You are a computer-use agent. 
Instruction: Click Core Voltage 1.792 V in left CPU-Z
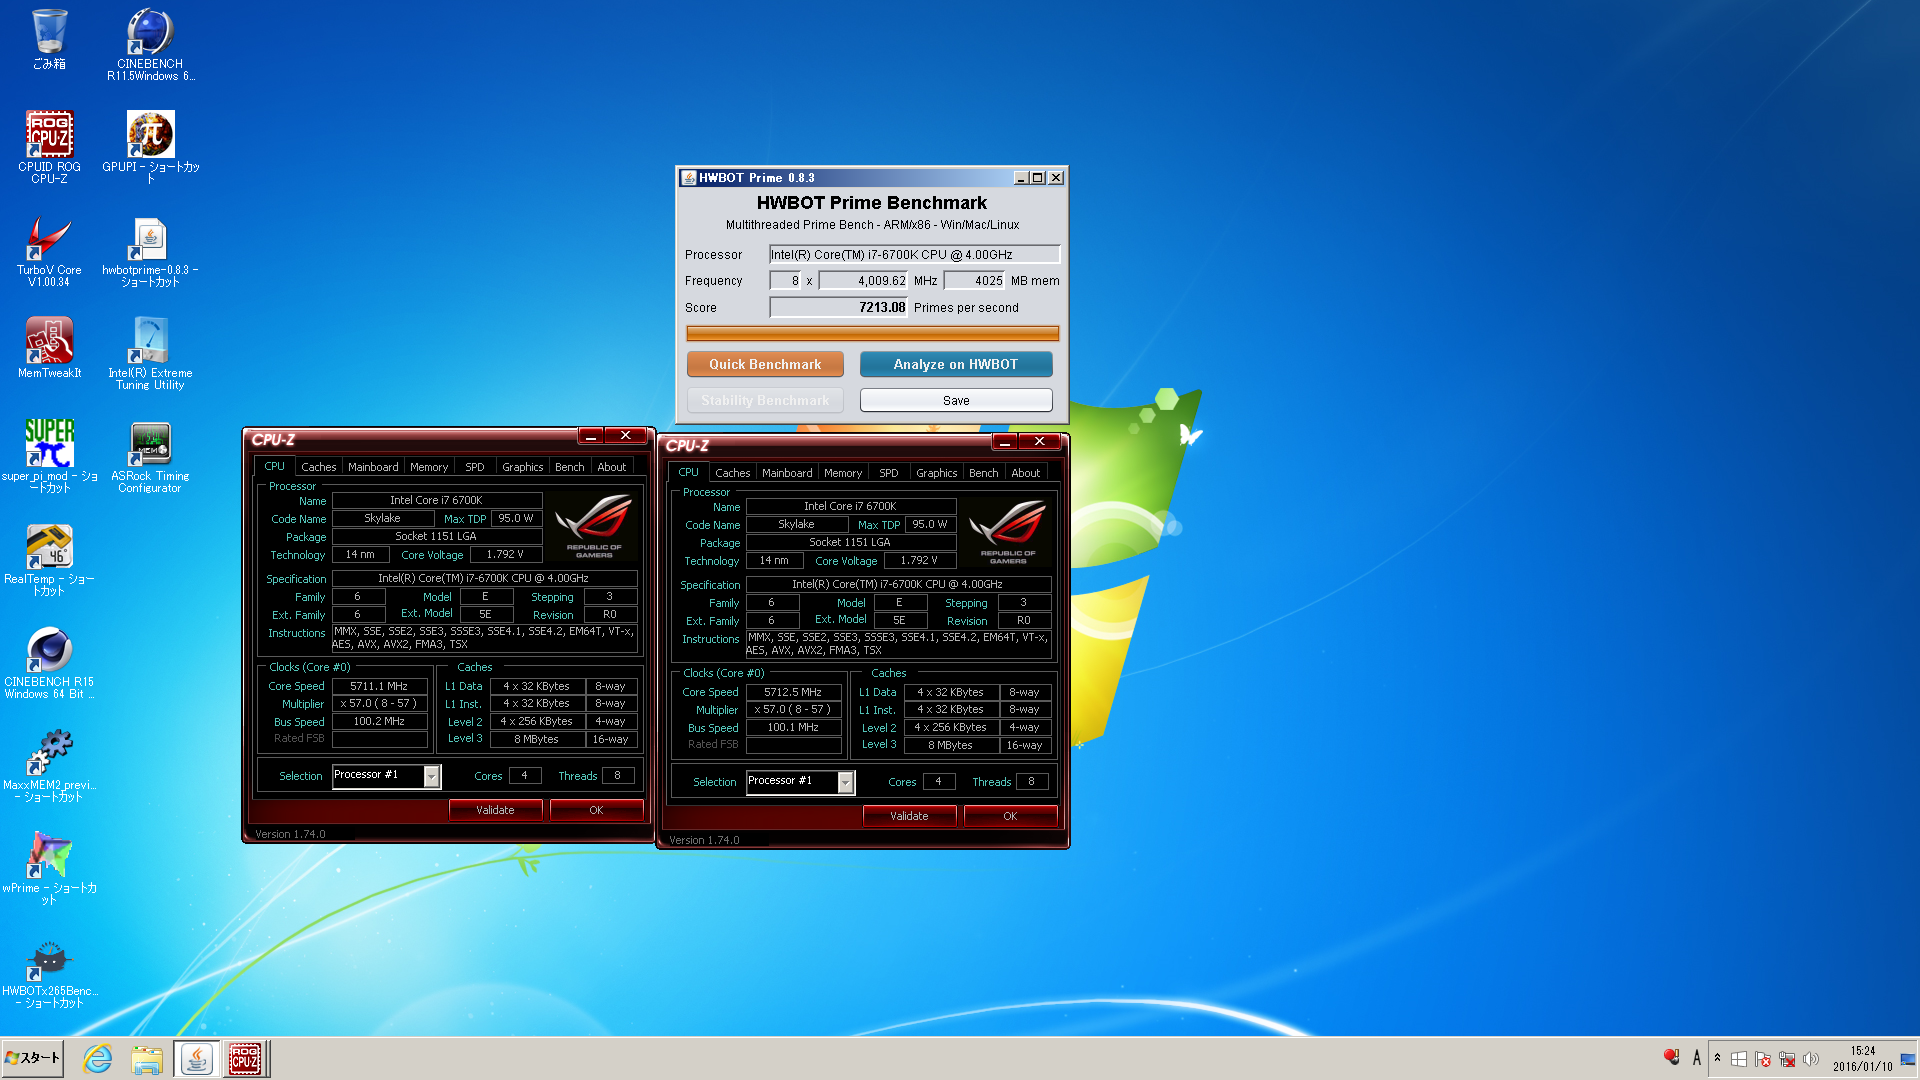coord(505,554)
